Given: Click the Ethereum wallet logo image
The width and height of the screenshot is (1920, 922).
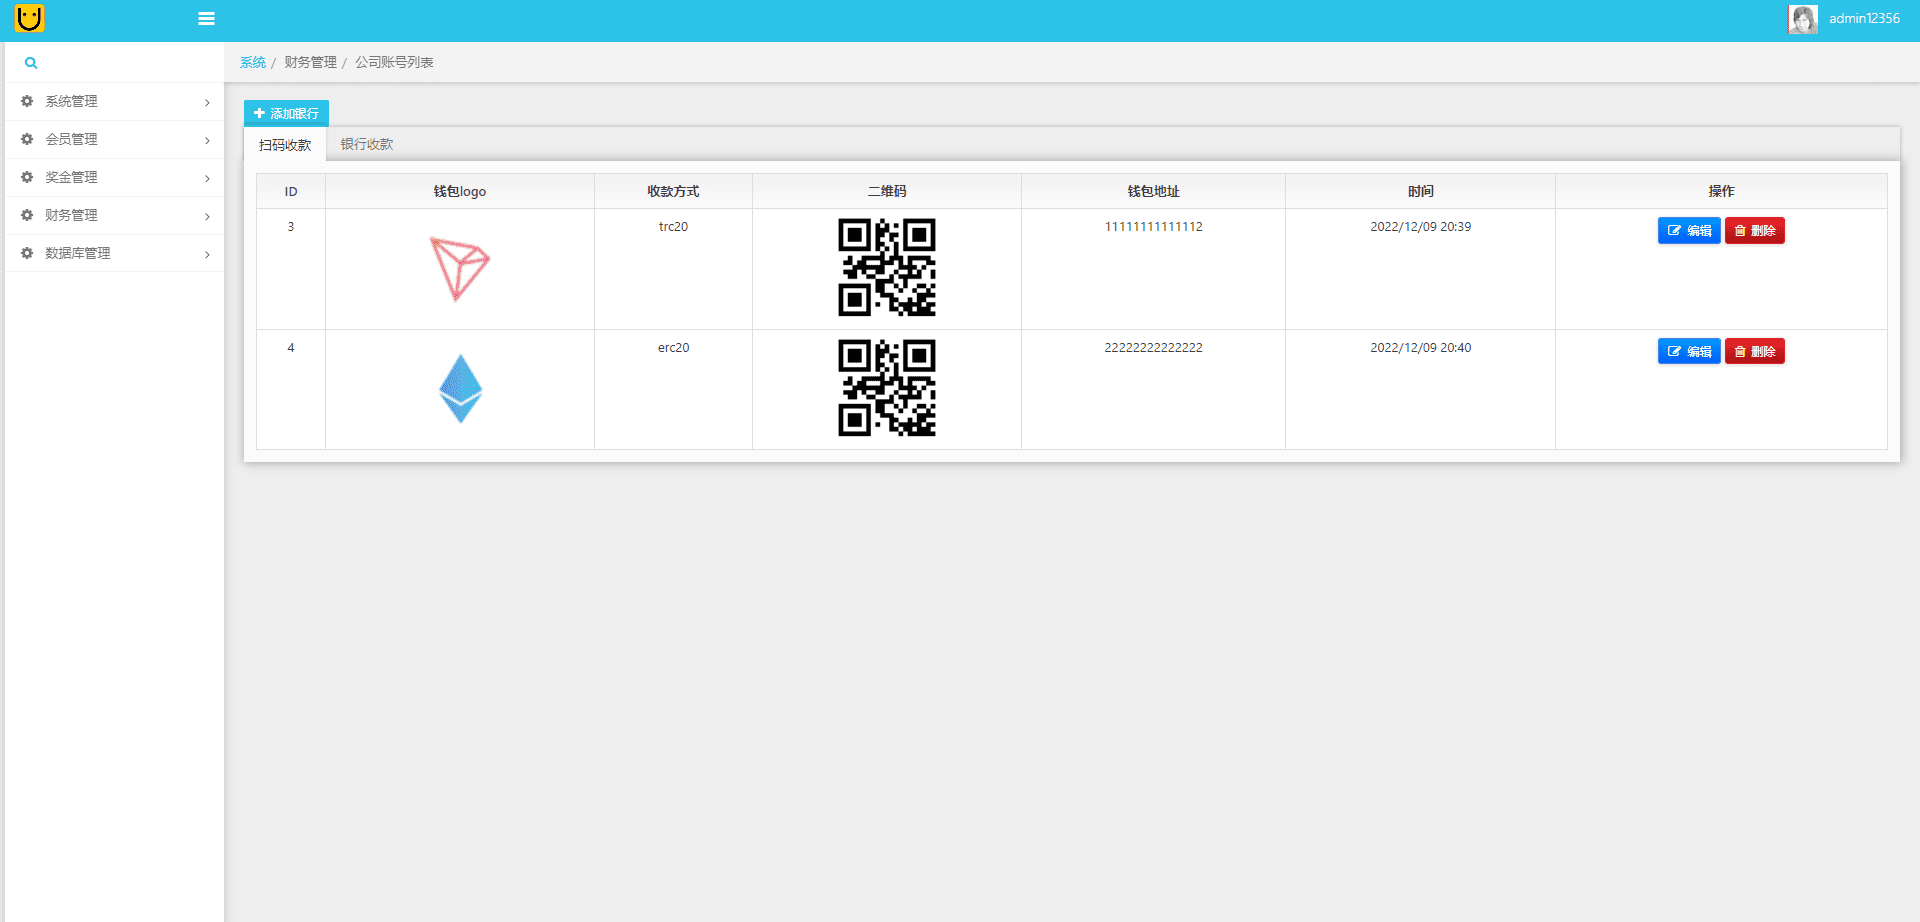Looking at the screenshot, I should (460, 389).
